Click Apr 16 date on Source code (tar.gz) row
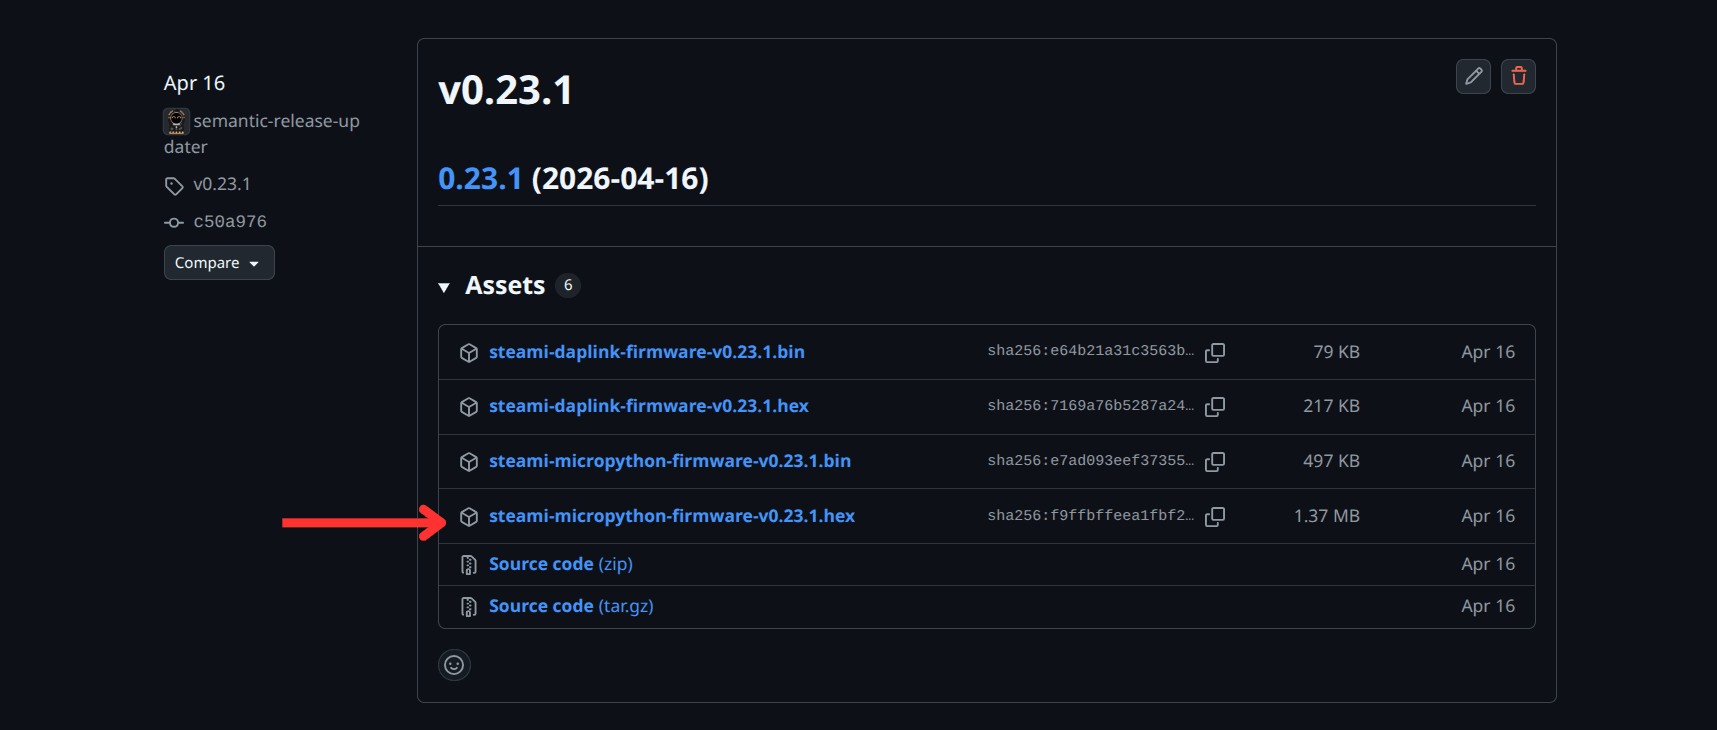 (x=1488, y=606)
